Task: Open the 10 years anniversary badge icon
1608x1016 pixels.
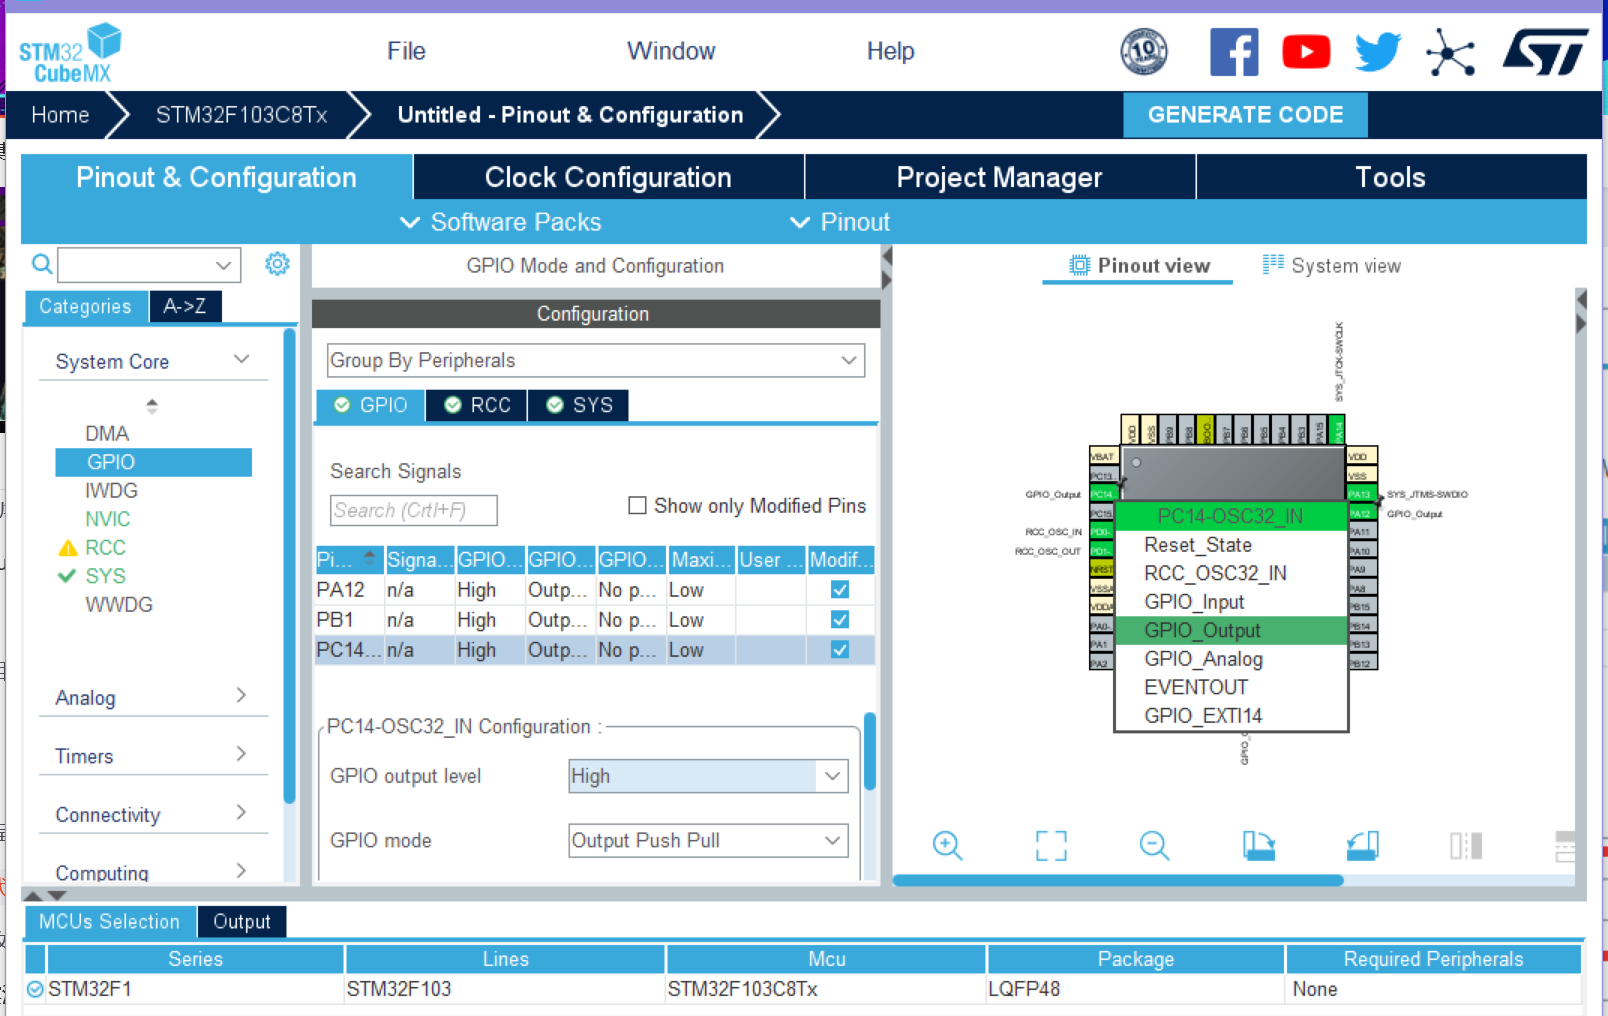Action: click(1144, 52)
